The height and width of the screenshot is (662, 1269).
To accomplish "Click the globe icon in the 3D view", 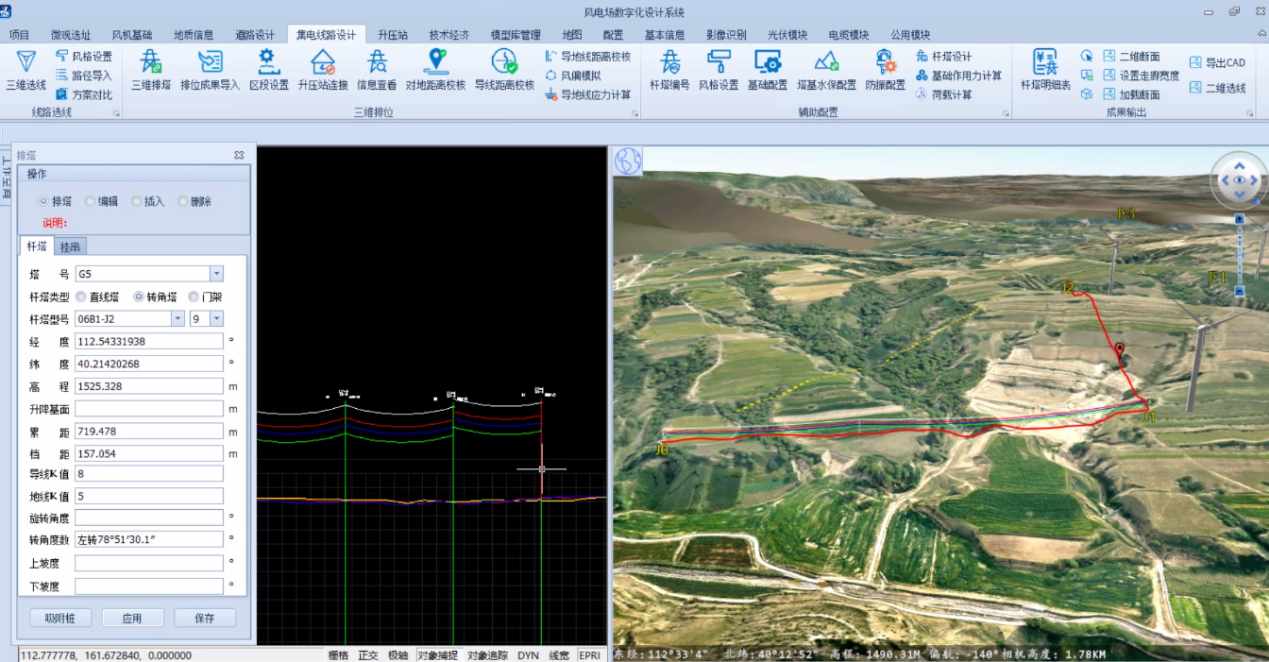I will (628, 160).
